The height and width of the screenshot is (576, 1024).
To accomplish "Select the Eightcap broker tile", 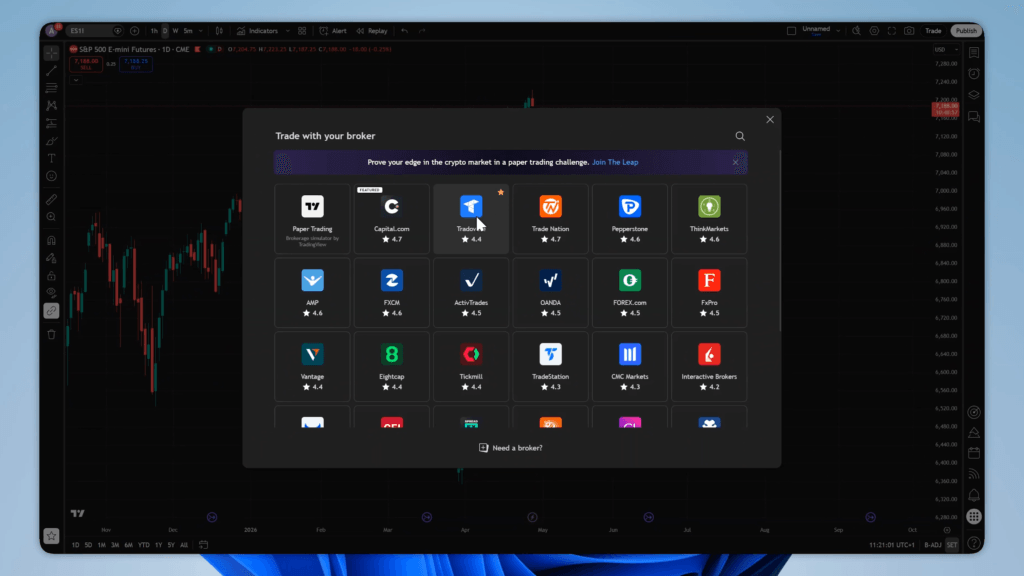I will click(392, 366).
